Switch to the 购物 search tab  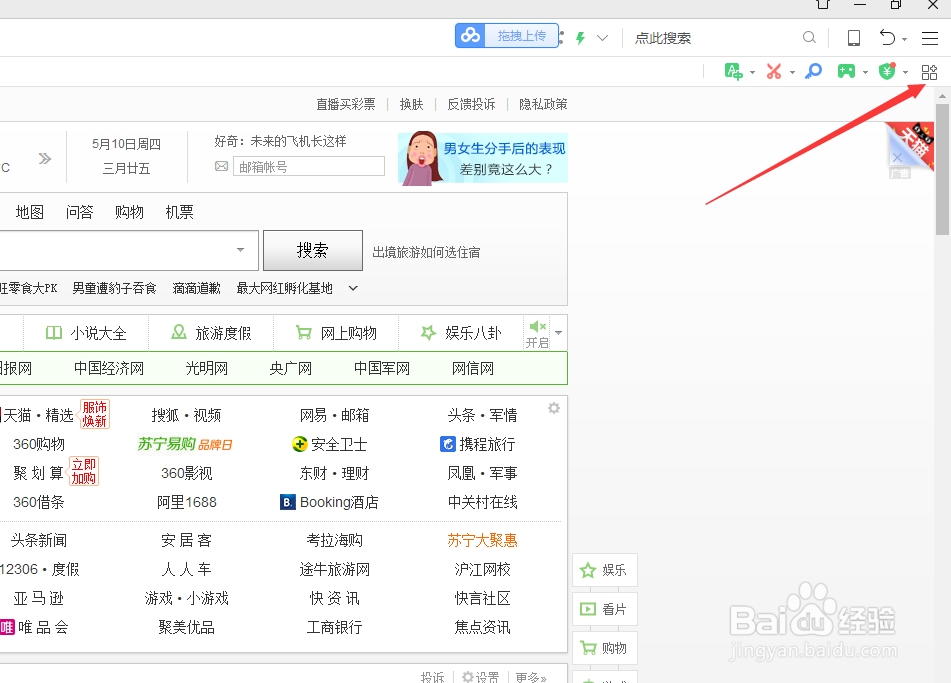(x=129, y=212)
